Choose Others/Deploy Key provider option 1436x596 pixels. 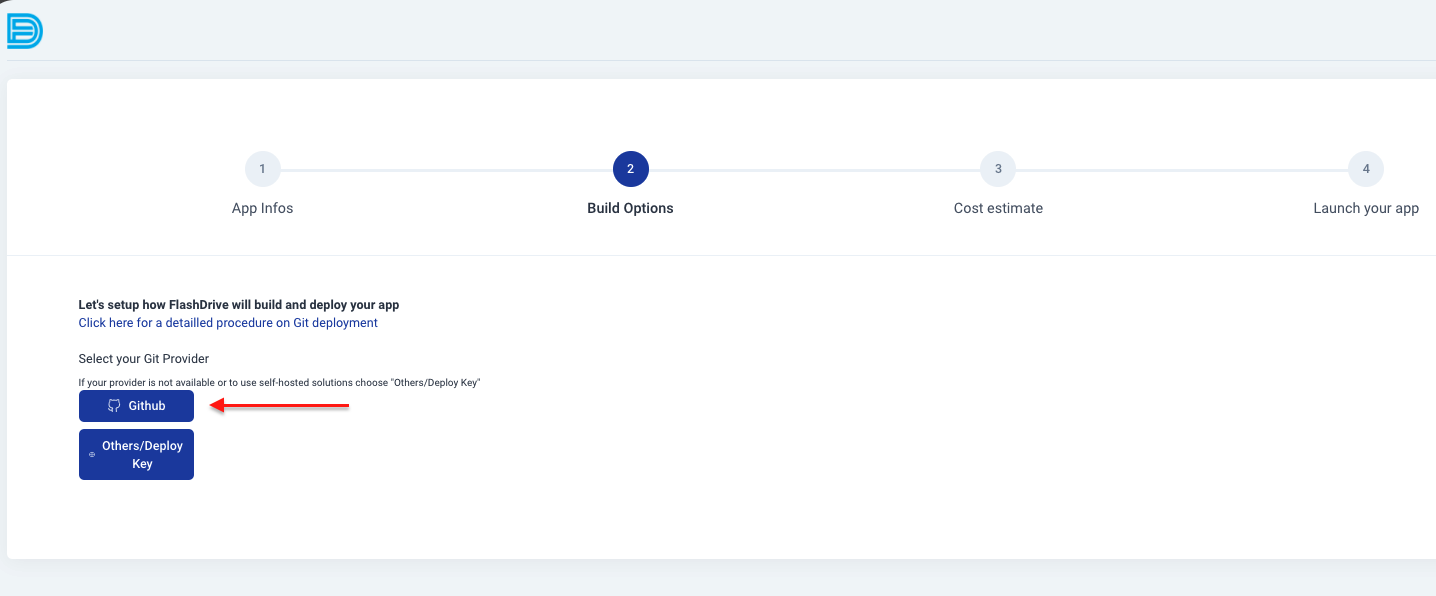pos(136,453)
